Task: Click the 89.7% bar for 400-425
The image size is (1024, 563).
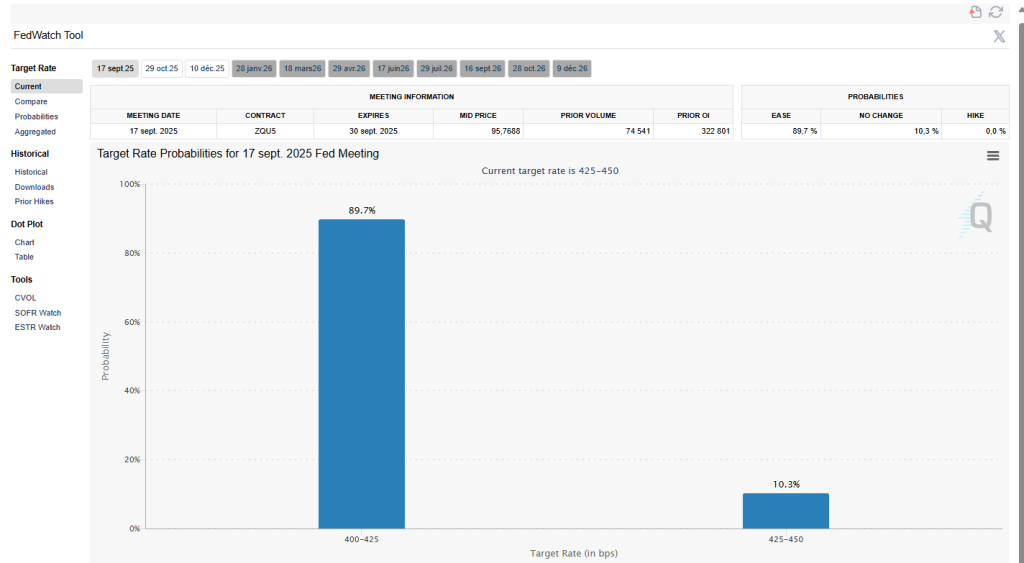Action: [361, 373]
